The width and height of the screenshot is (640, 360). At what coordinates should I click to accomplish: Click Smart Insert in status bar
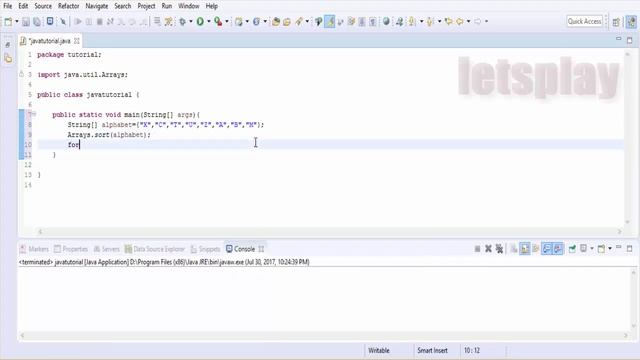432,351
